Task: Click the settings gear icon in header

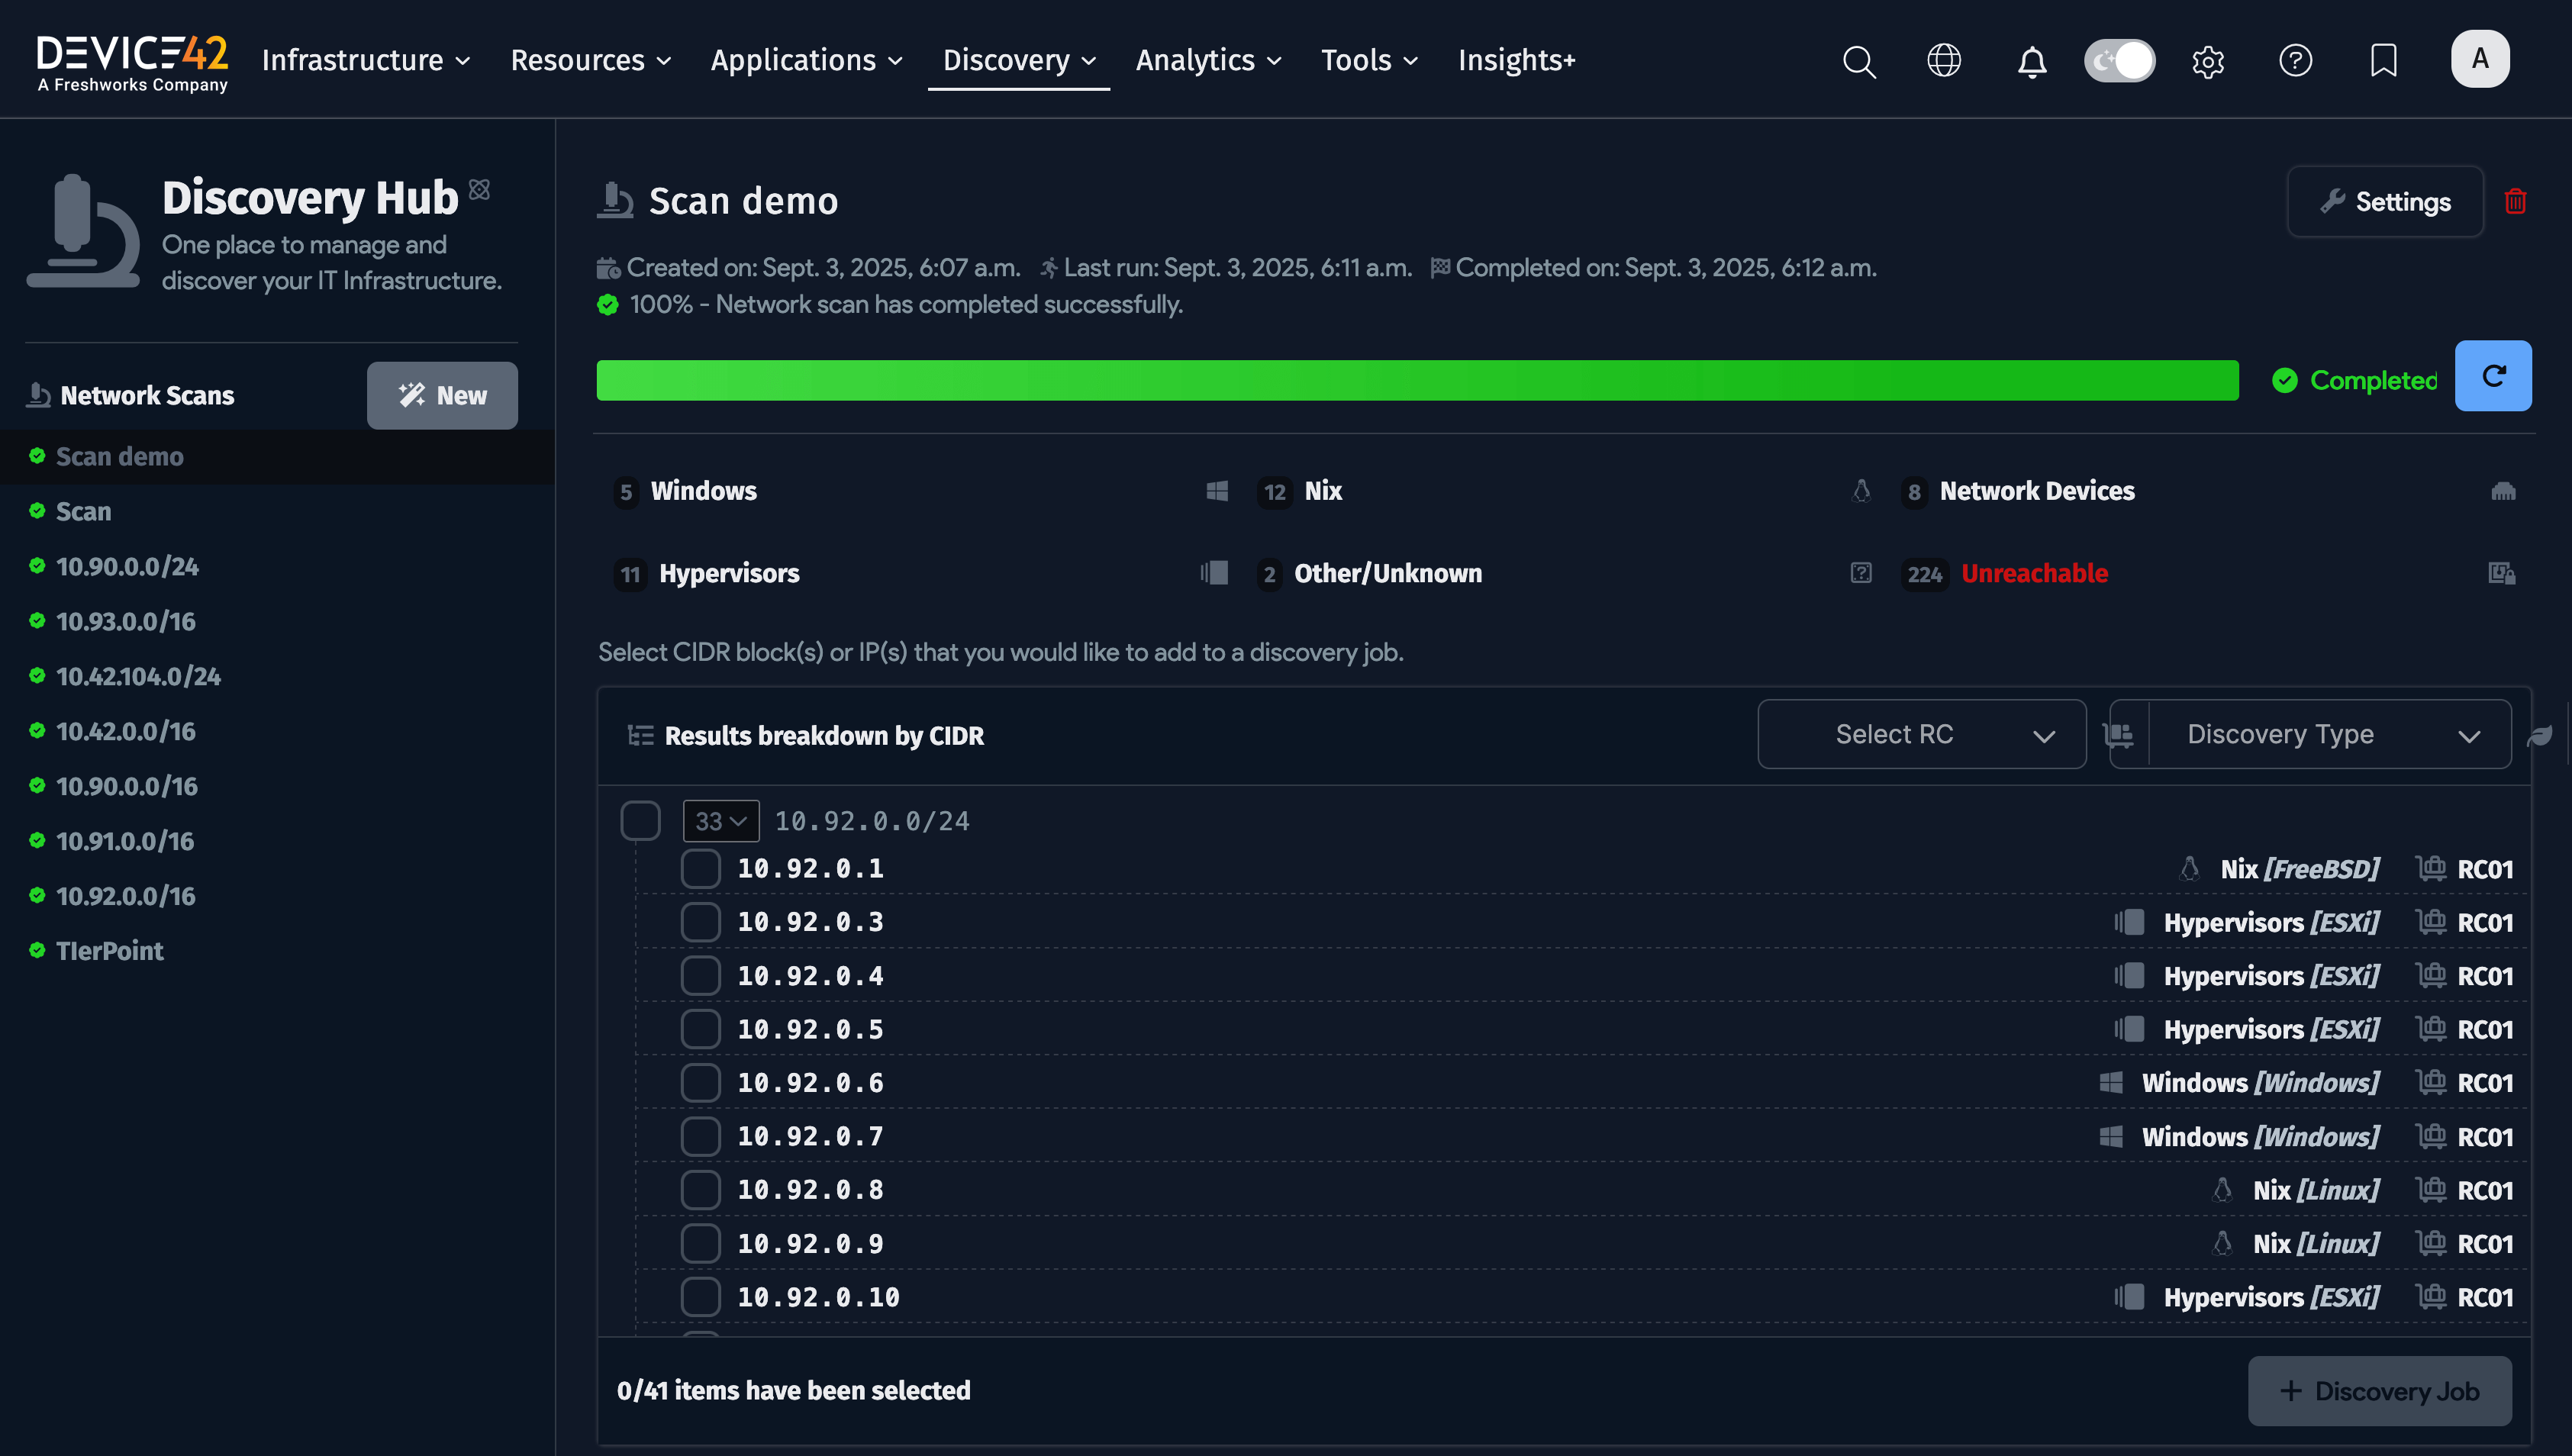Action: [x=2207, y=61]
